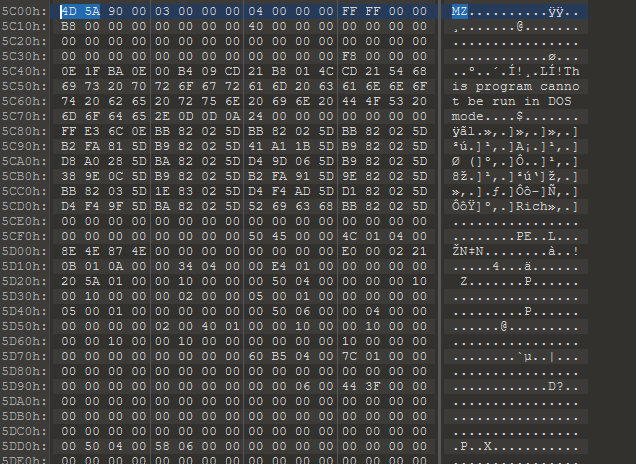Select byte B4 in row 5C40h
The image size is (636, 464).
coord(185,71)
